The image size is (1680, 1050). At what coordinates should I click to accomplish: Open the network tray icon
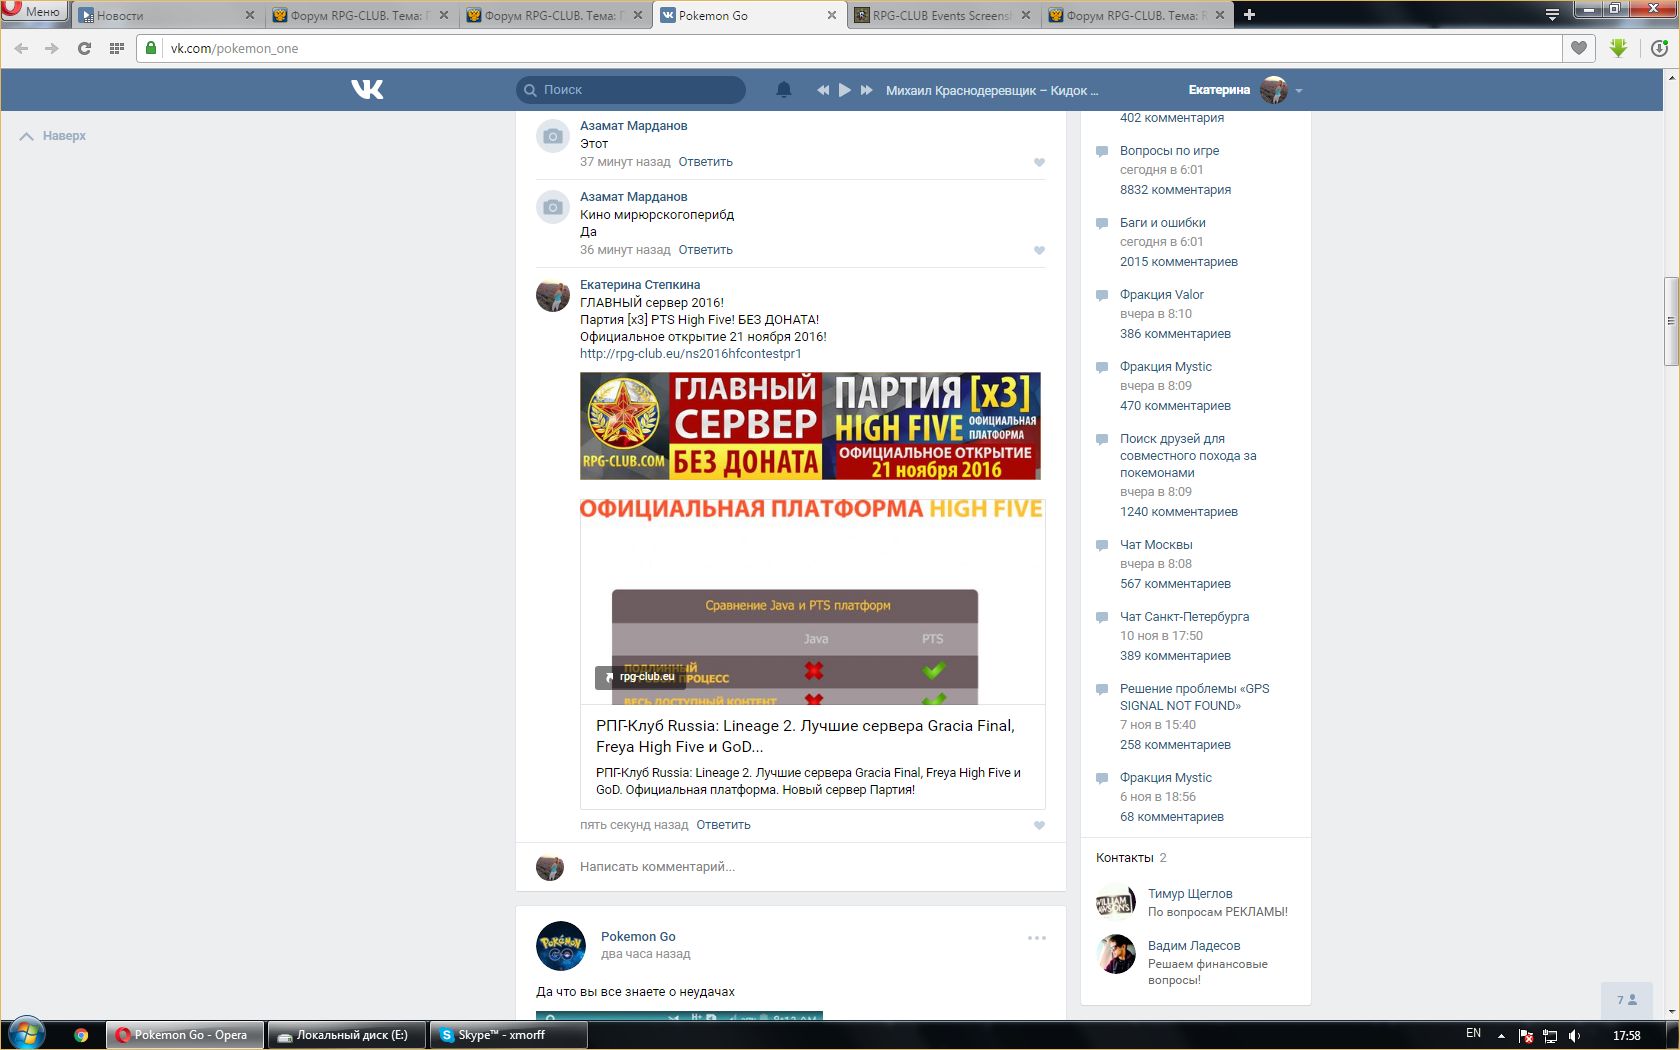[1550, 1036]
